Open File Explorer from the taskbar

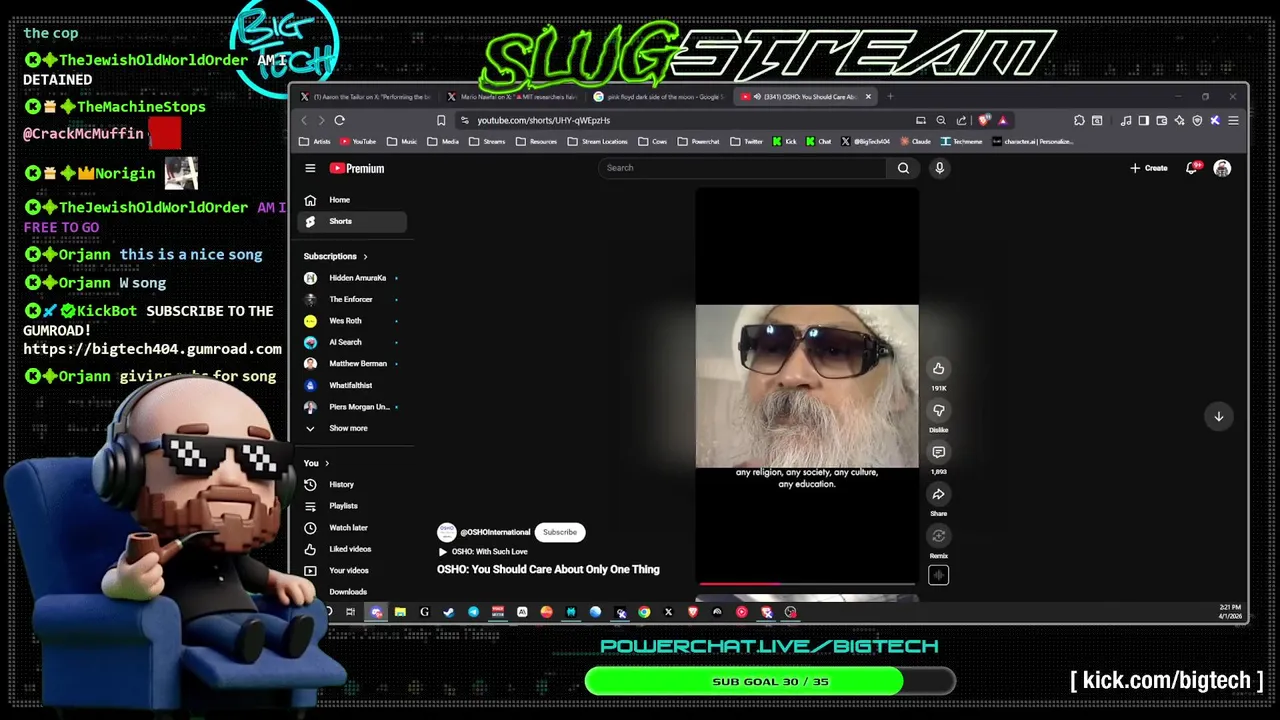400,612
